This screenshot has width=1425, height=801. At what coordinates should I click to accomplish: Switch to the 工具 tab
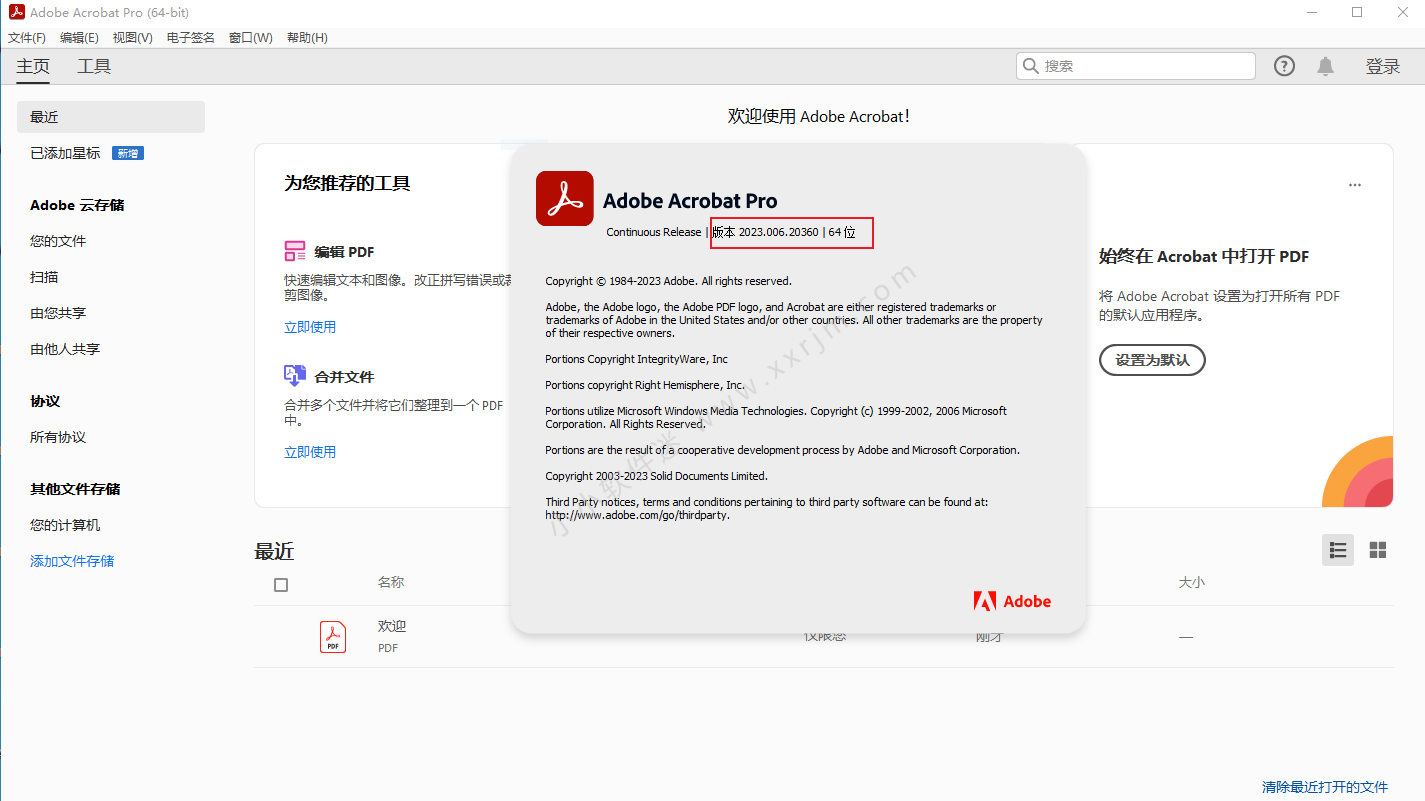coord(94,67)
